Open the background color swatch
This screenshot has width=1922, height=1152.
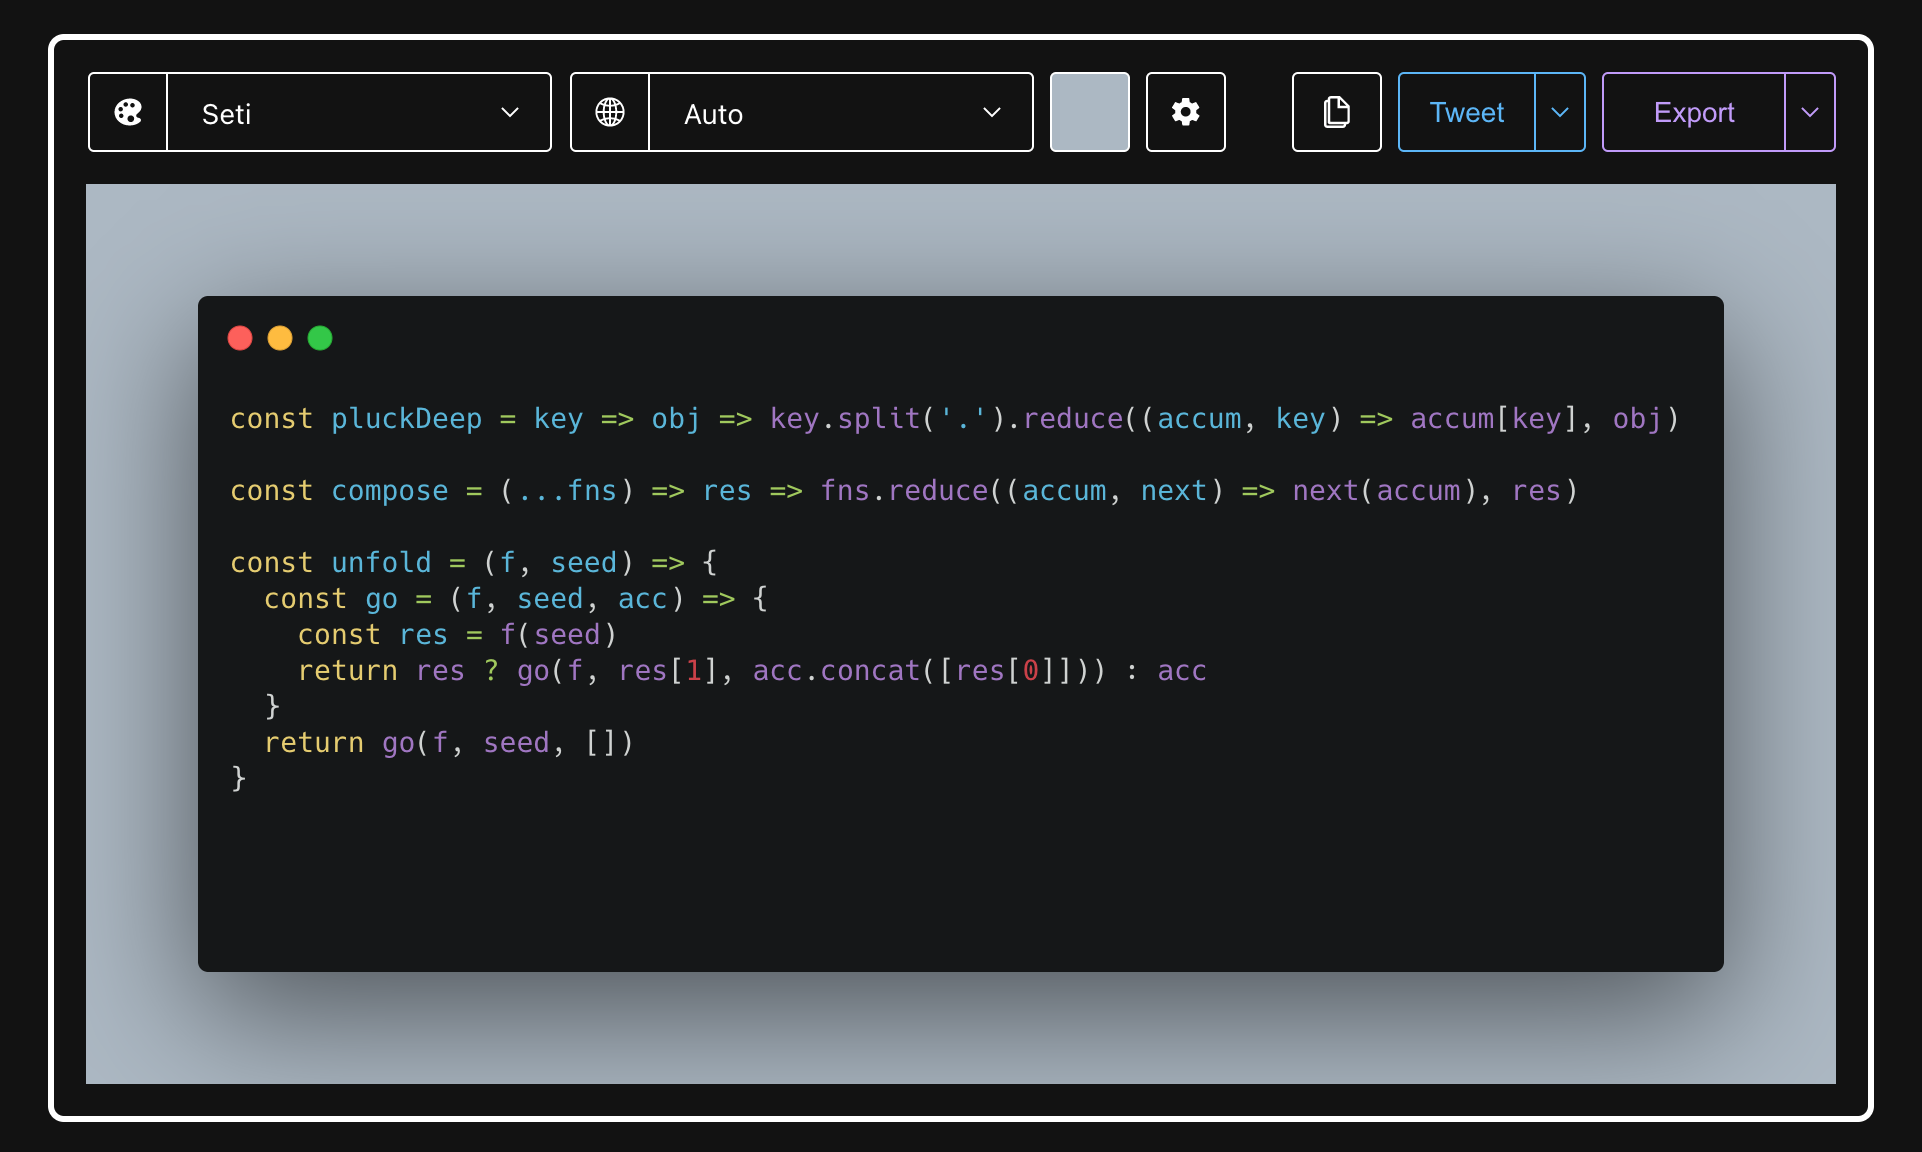1089,112
